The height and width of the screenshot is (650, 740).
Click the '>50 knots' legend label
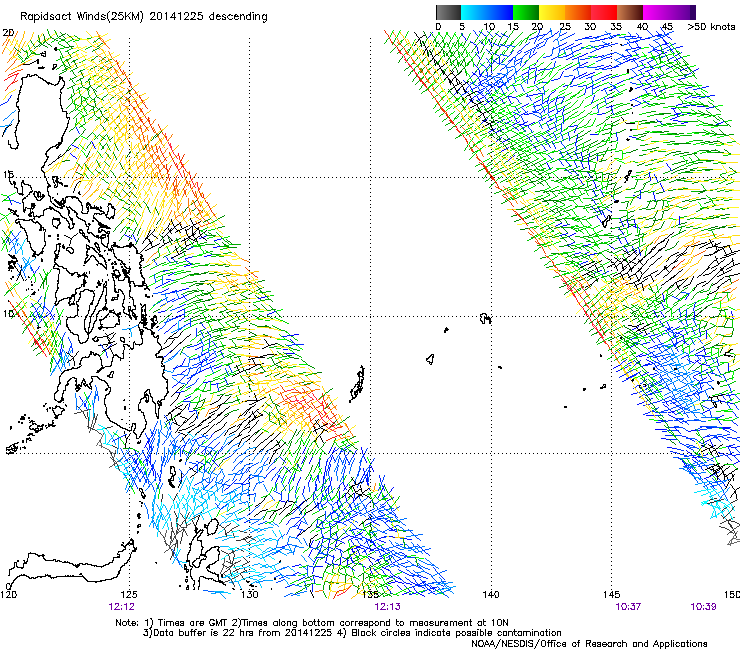coord(711,27)
